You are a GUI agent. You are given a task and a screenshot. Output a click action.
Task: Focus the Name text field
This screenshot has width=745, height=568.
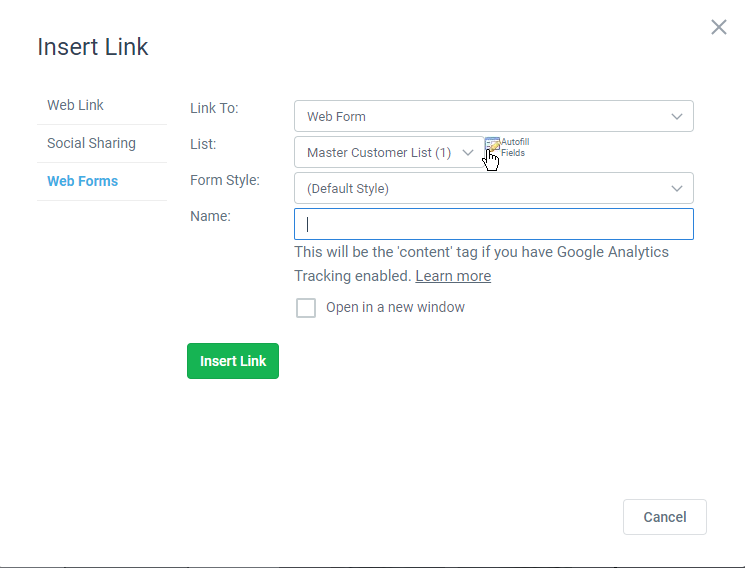pos(493,224)
